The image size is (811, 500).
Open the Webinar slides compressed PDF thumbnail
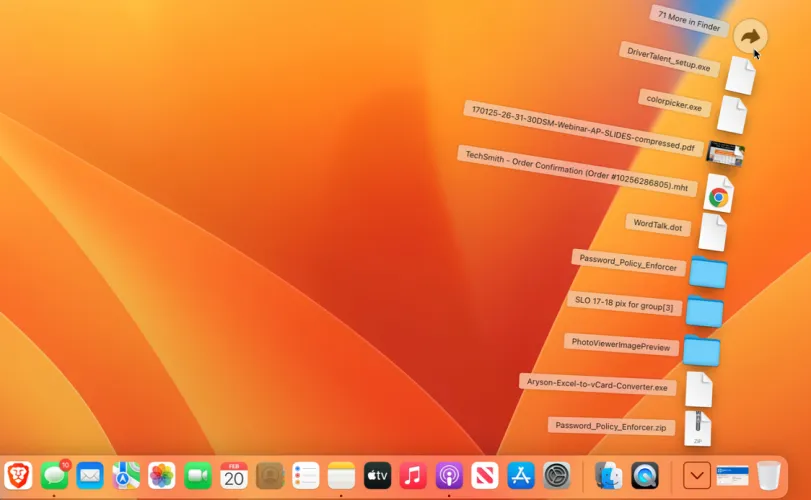coord(725,153)
